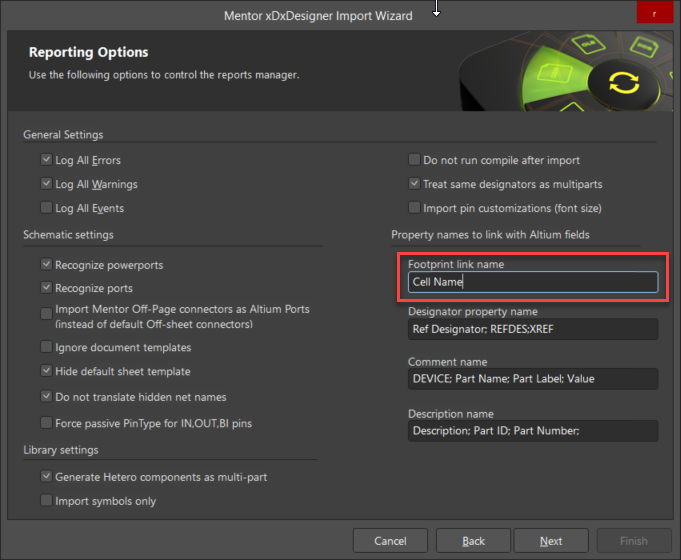Check Import symbols only
The height and width of the screenshot is (560, 681).
point(46,500)
